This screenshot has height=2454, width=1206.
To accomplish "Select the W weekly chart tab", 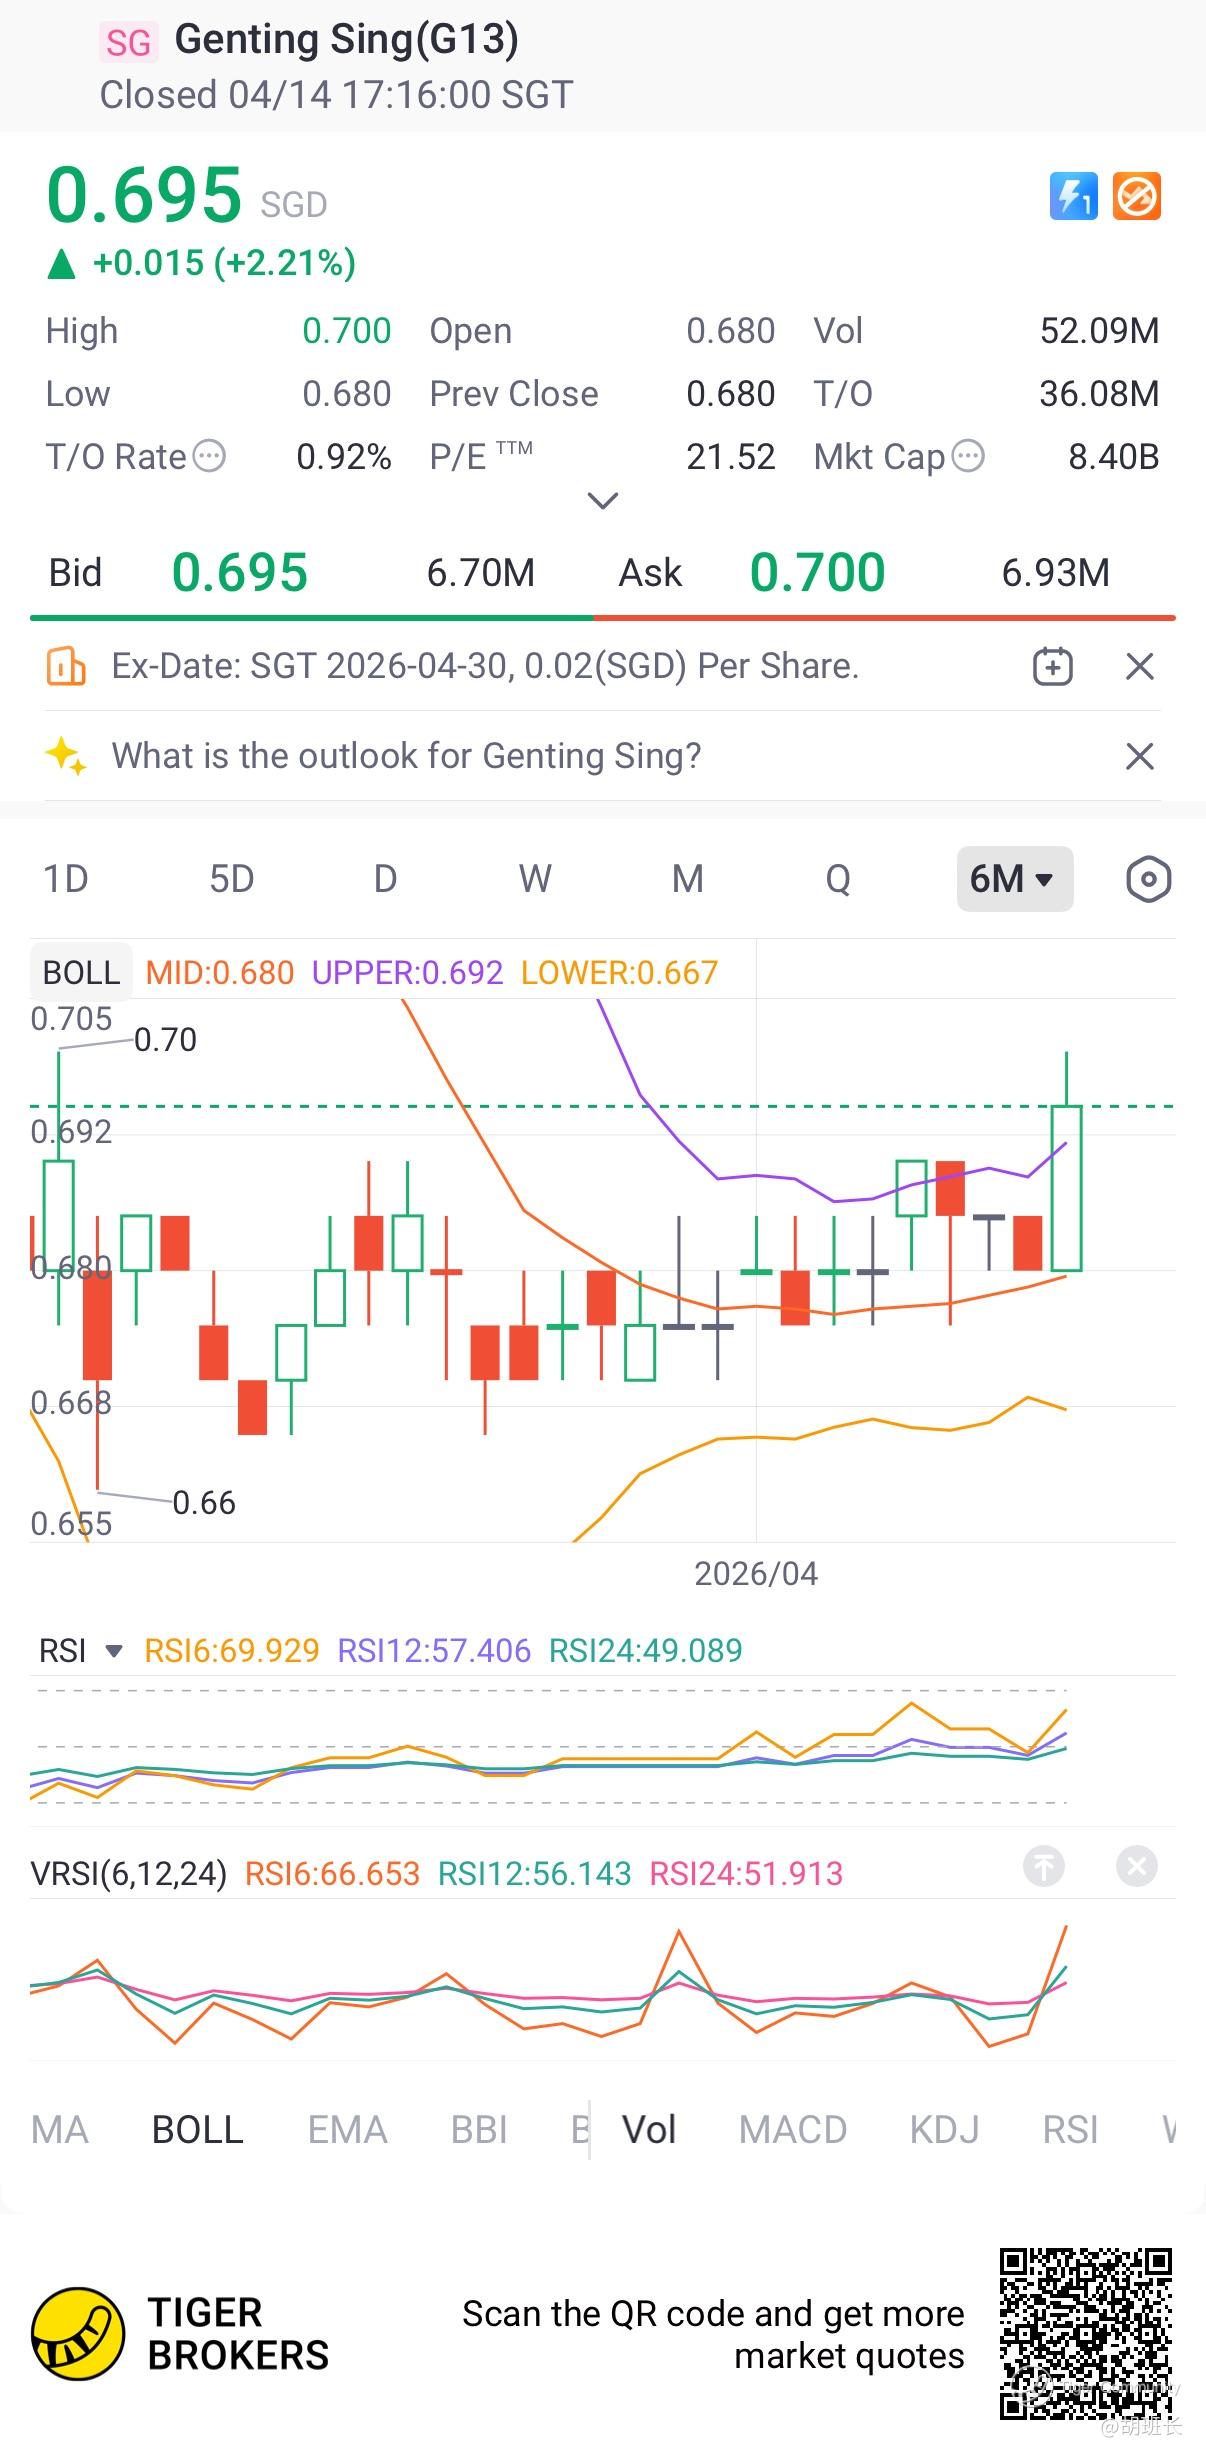I will point(535,879).
